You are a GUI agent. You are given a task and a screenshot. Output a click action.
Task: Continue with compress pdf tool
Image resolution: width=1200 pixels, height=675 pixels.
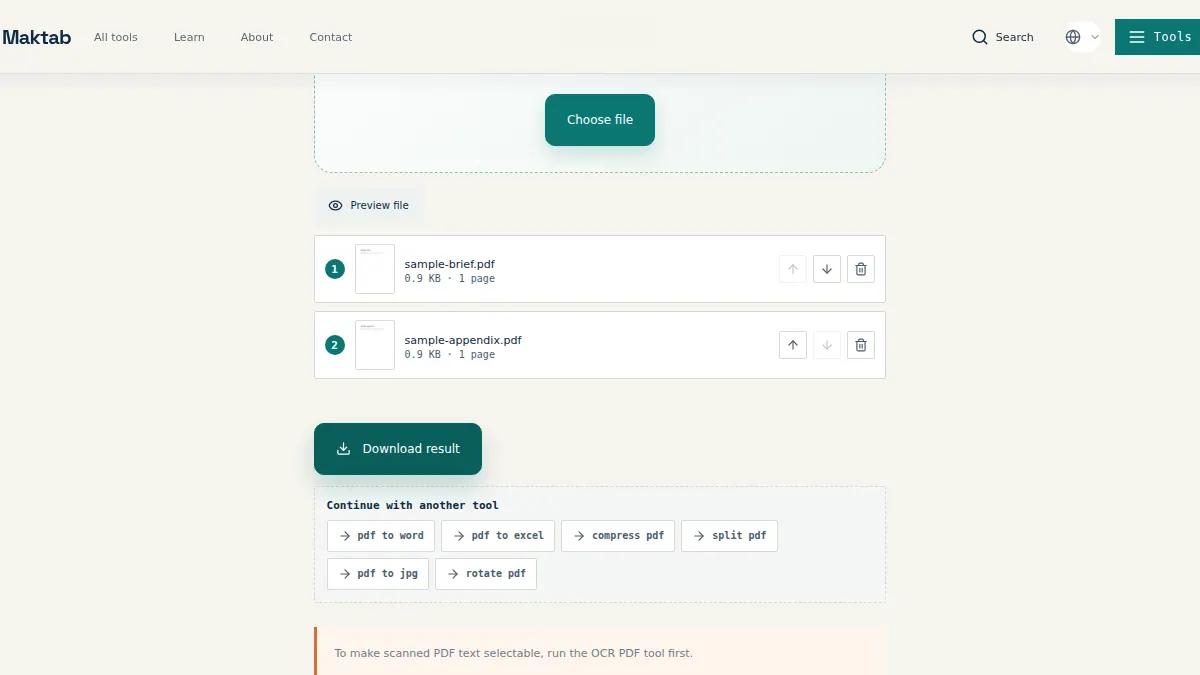coord(618,536)
